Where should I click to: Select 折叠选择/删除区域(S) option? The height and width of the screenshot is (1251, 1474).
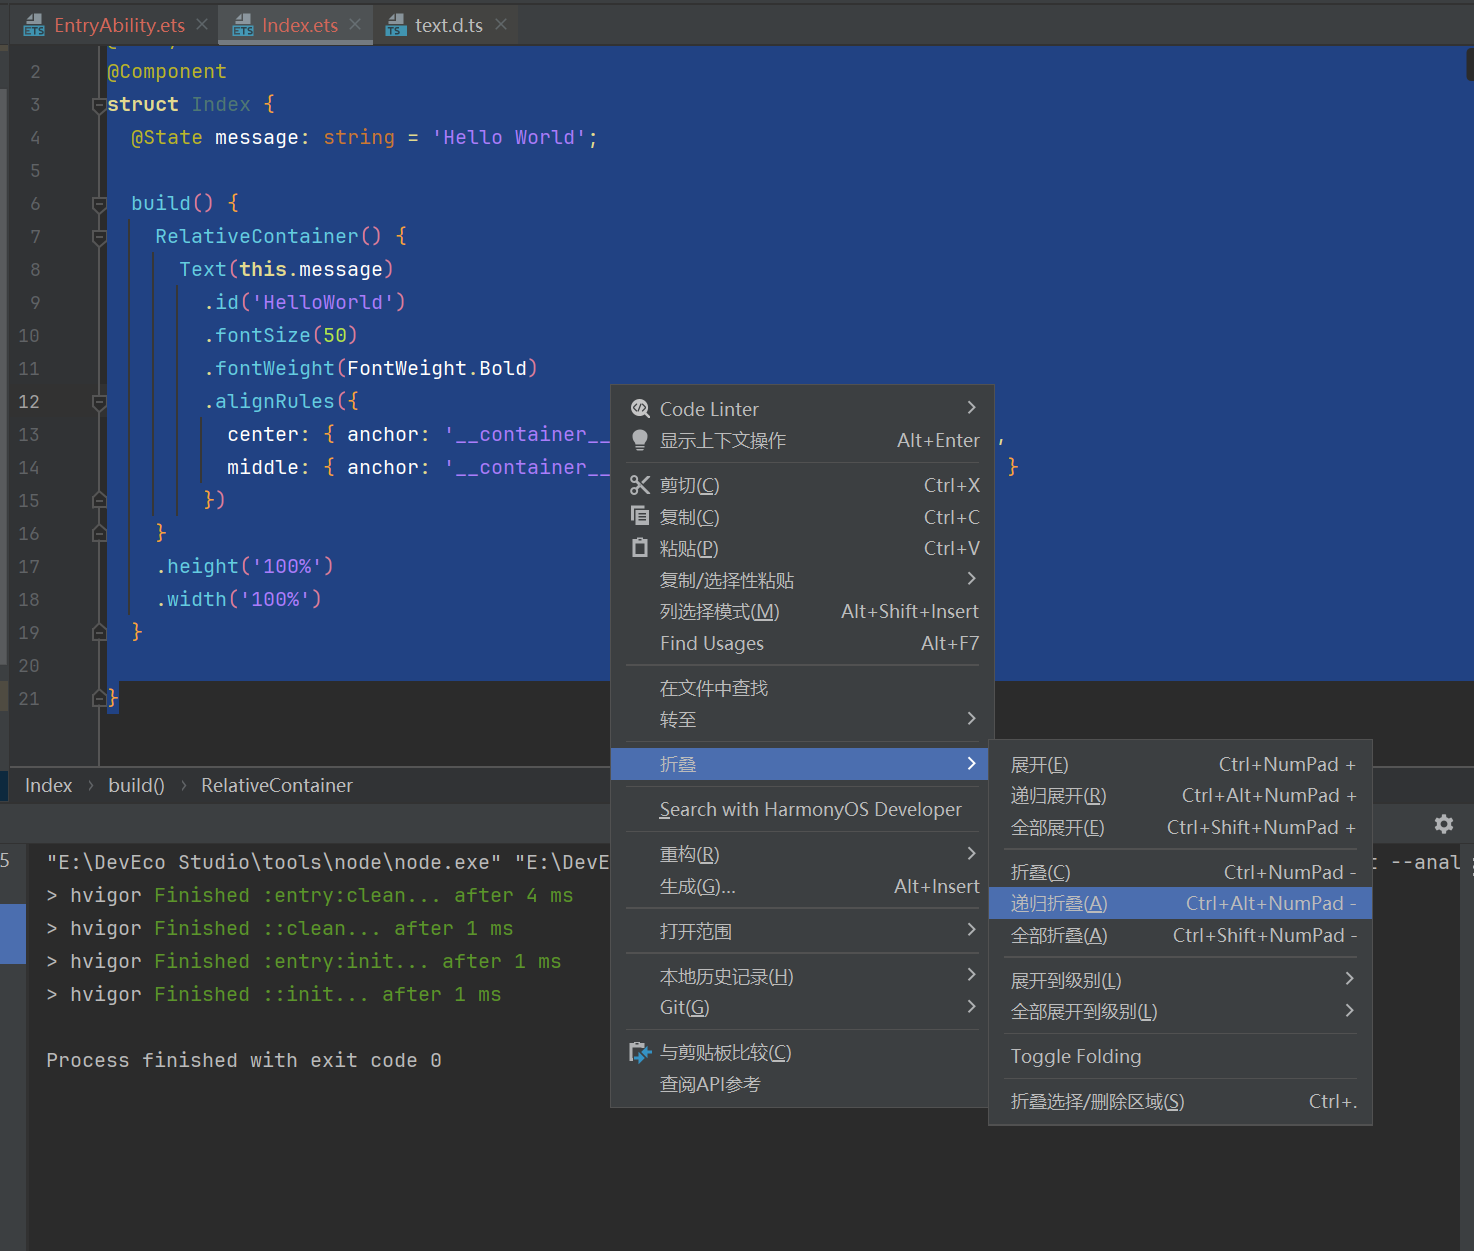coord(1180,1101)
